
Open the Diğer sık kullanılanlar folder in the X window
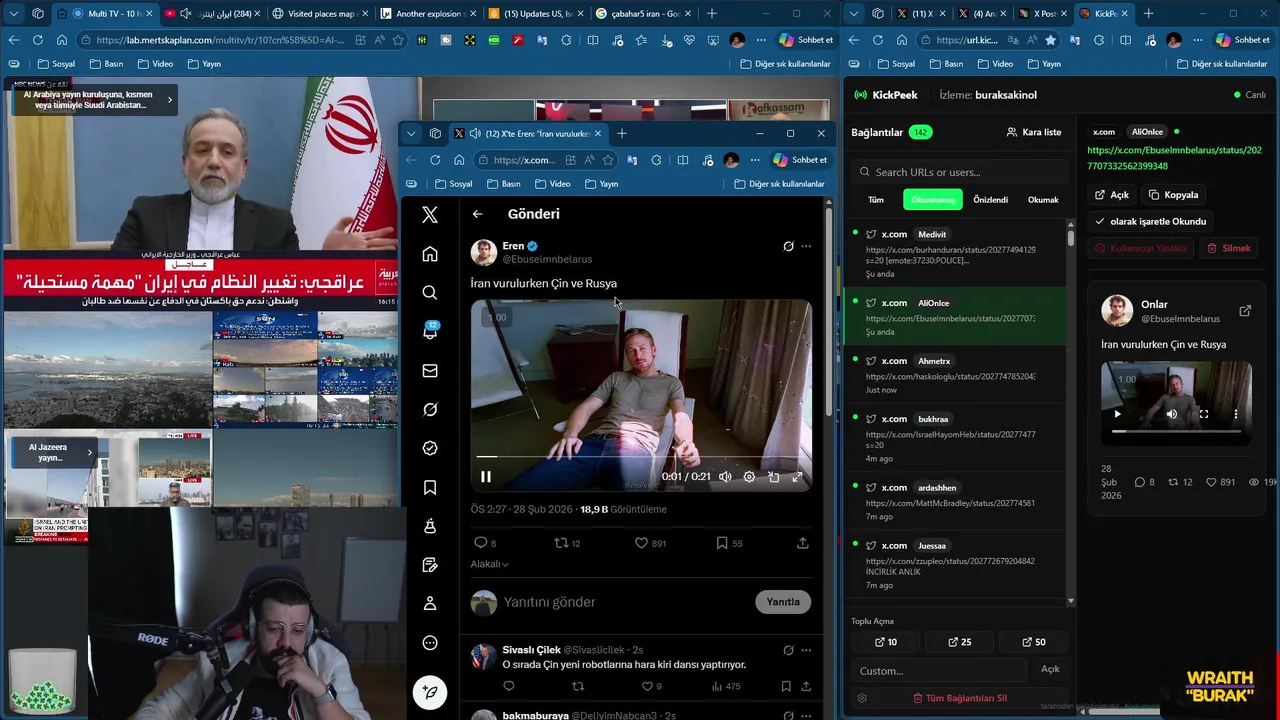click(x=779, y=184)
